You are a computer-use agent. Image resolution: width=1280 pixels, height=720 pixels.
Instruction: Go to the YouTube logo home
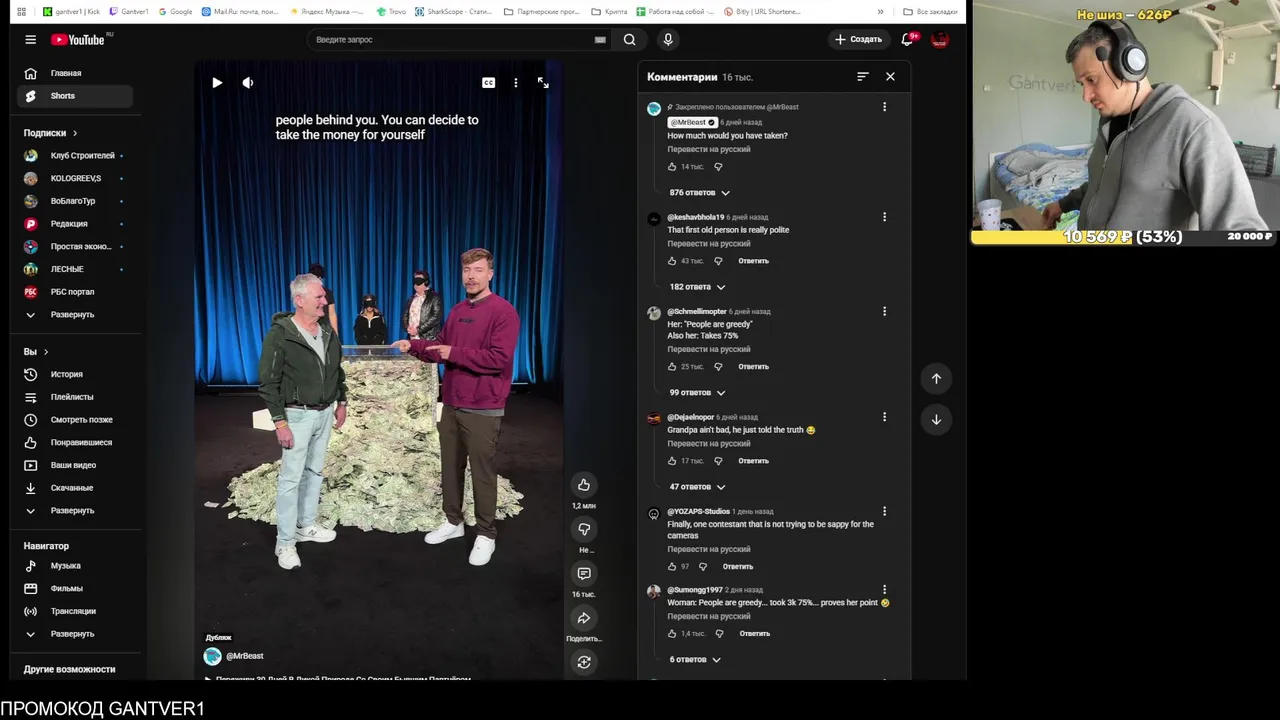point(80,40)
